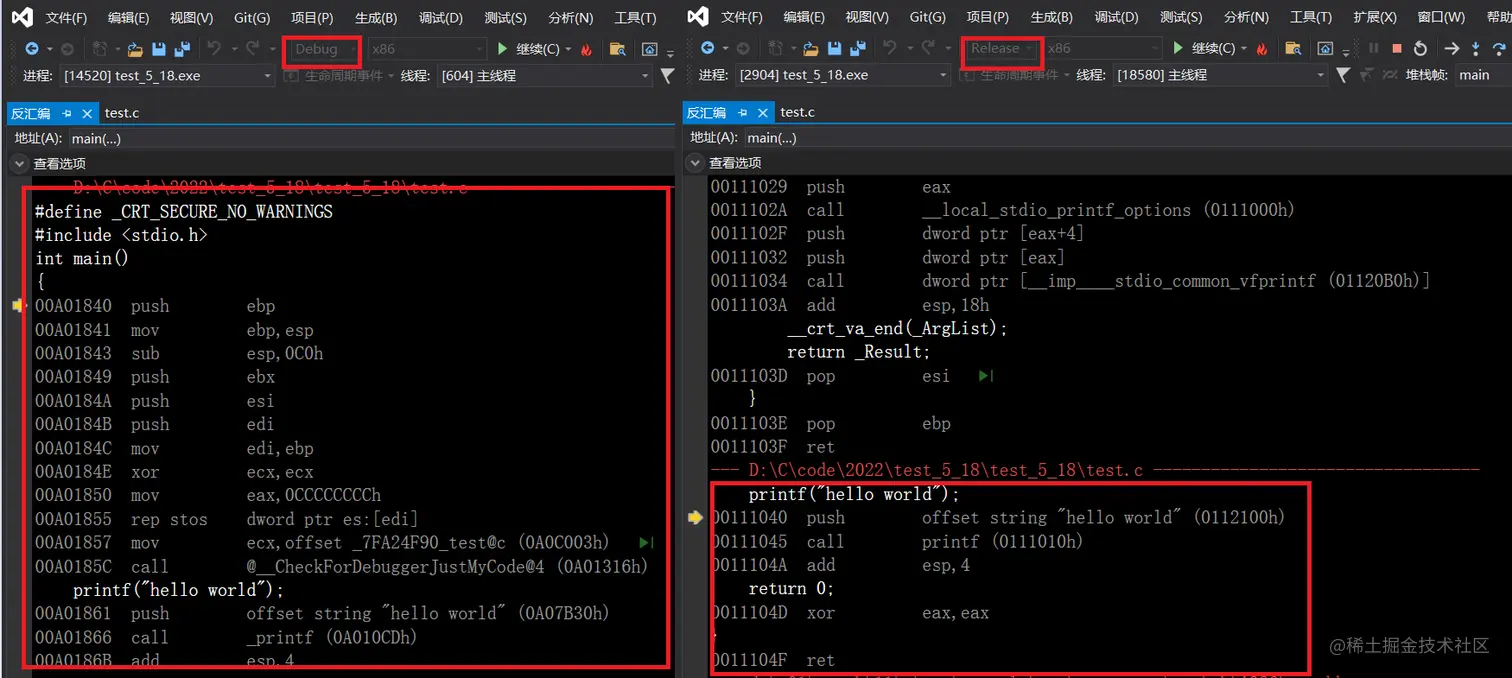Screen dimensions: 1512x678
Task: Click thread filter funnel icon in left window
Action: coord(667,75)
